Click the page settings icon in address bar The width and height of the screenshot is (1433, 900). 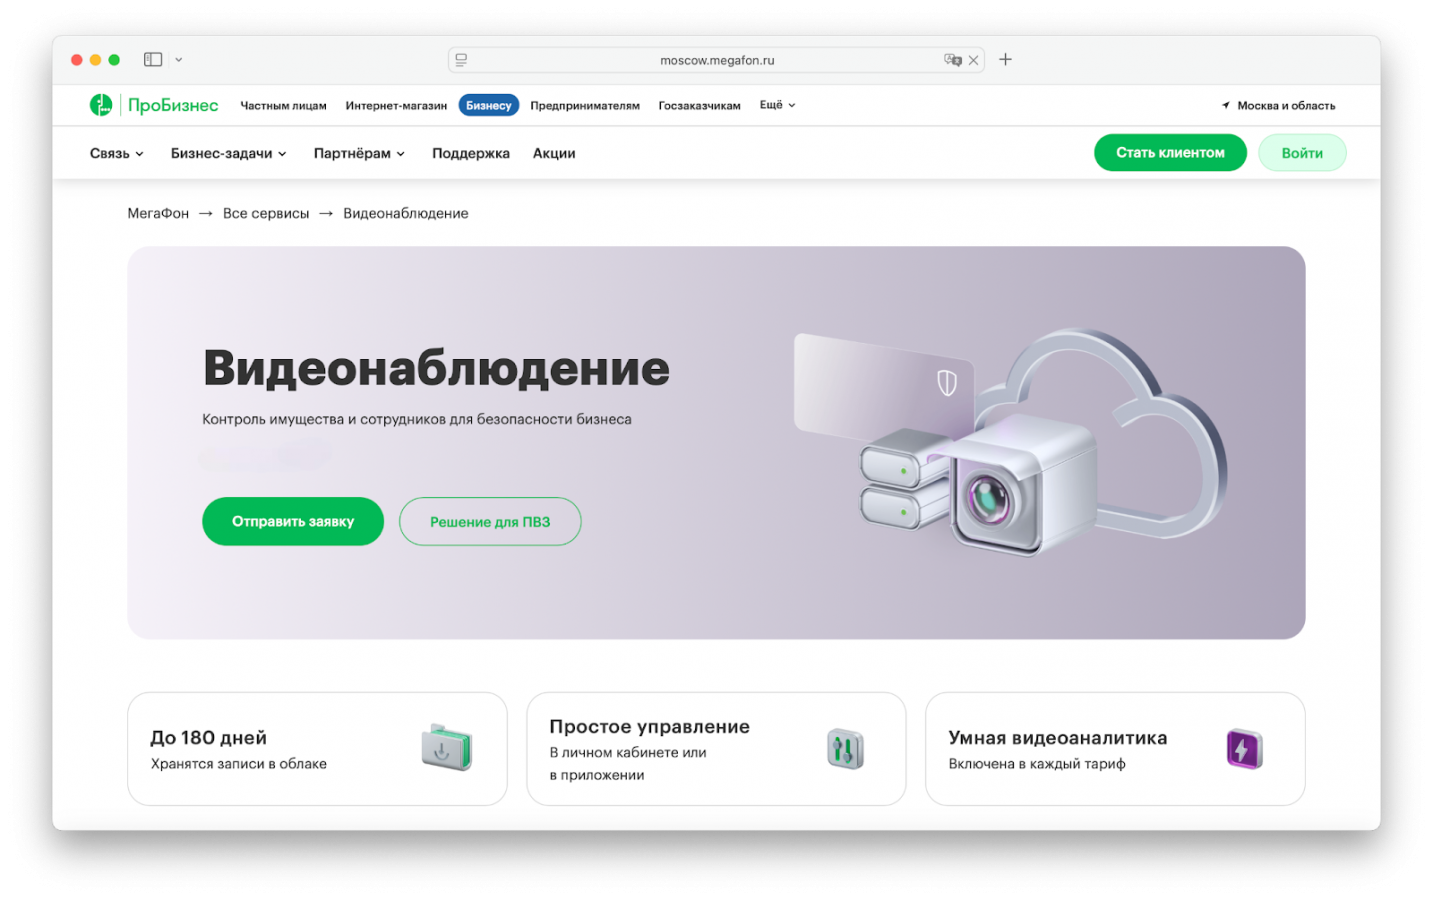click(x=461, y=60)
